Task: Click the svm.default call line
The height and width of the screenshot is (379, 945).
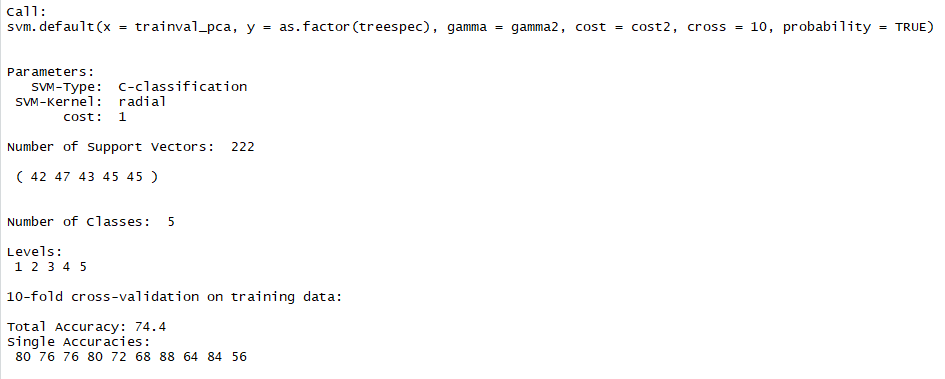Action: [470, 28]
